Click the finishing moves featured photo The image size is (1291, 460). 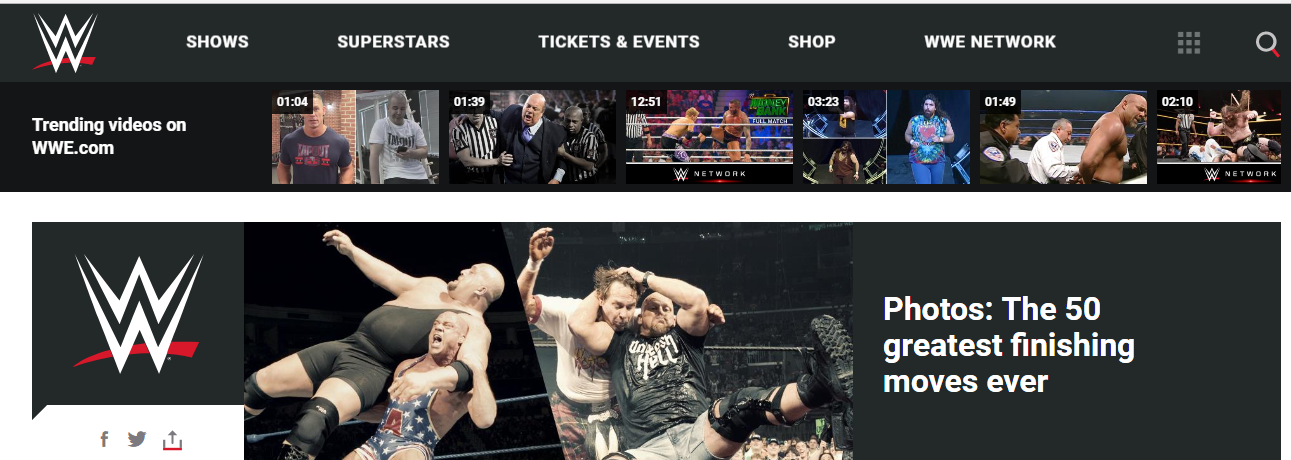548,341
